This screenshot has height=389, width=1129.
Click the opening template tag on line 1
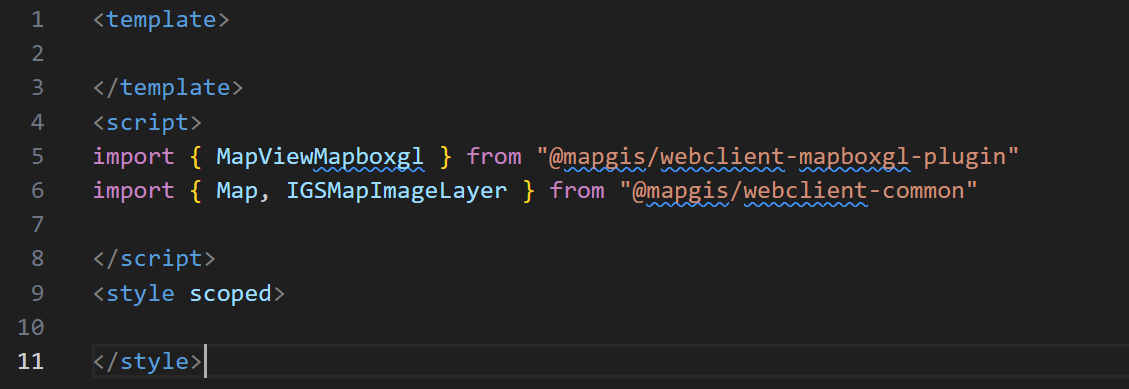tap(161, 19)
